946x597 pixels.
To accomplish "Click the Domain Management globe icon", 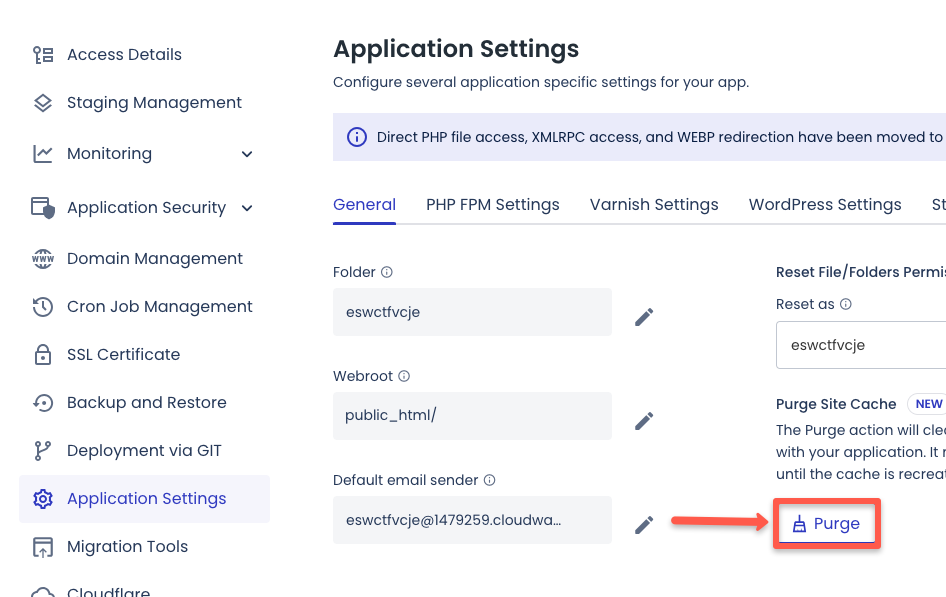I will 43,258.
